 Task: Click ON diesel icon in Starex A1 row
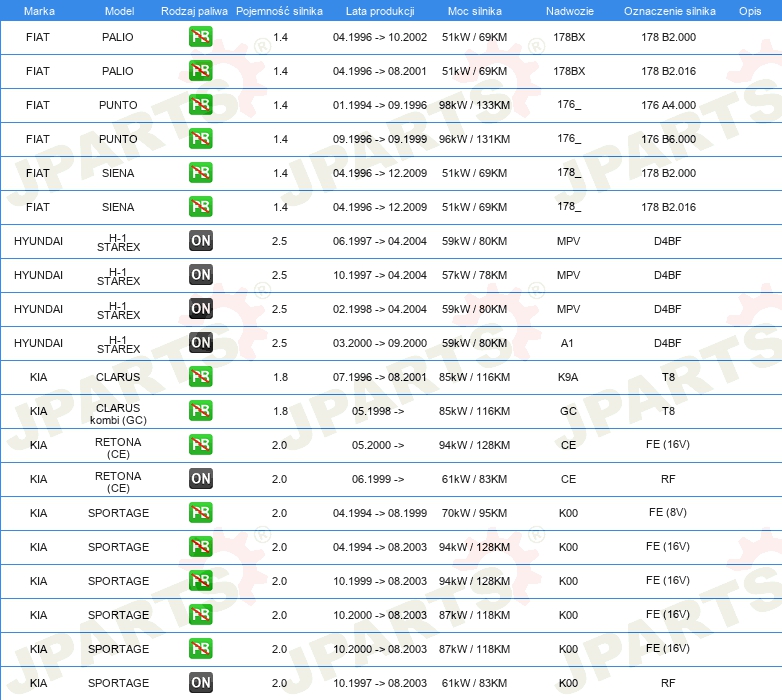[200, 343]
